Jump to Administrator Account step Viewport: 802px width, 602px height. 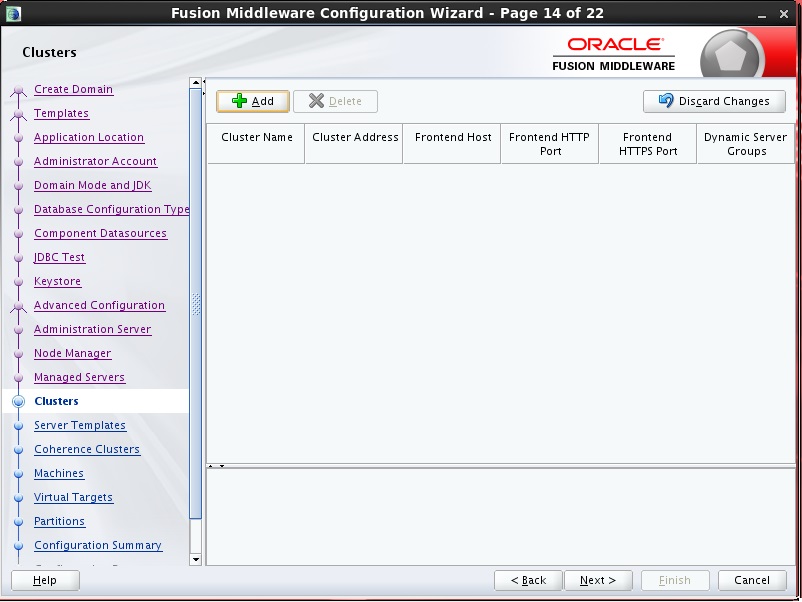click(95, 161)
